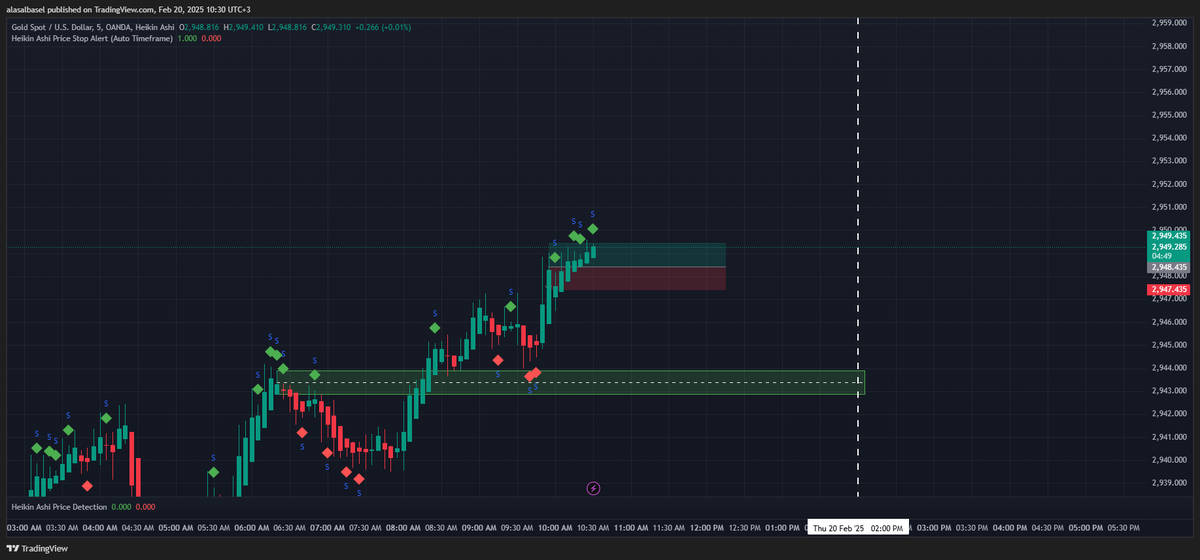1200x560 pixels.
Task: Click the 12:00 PM time axis label
Action: point(708,527)
